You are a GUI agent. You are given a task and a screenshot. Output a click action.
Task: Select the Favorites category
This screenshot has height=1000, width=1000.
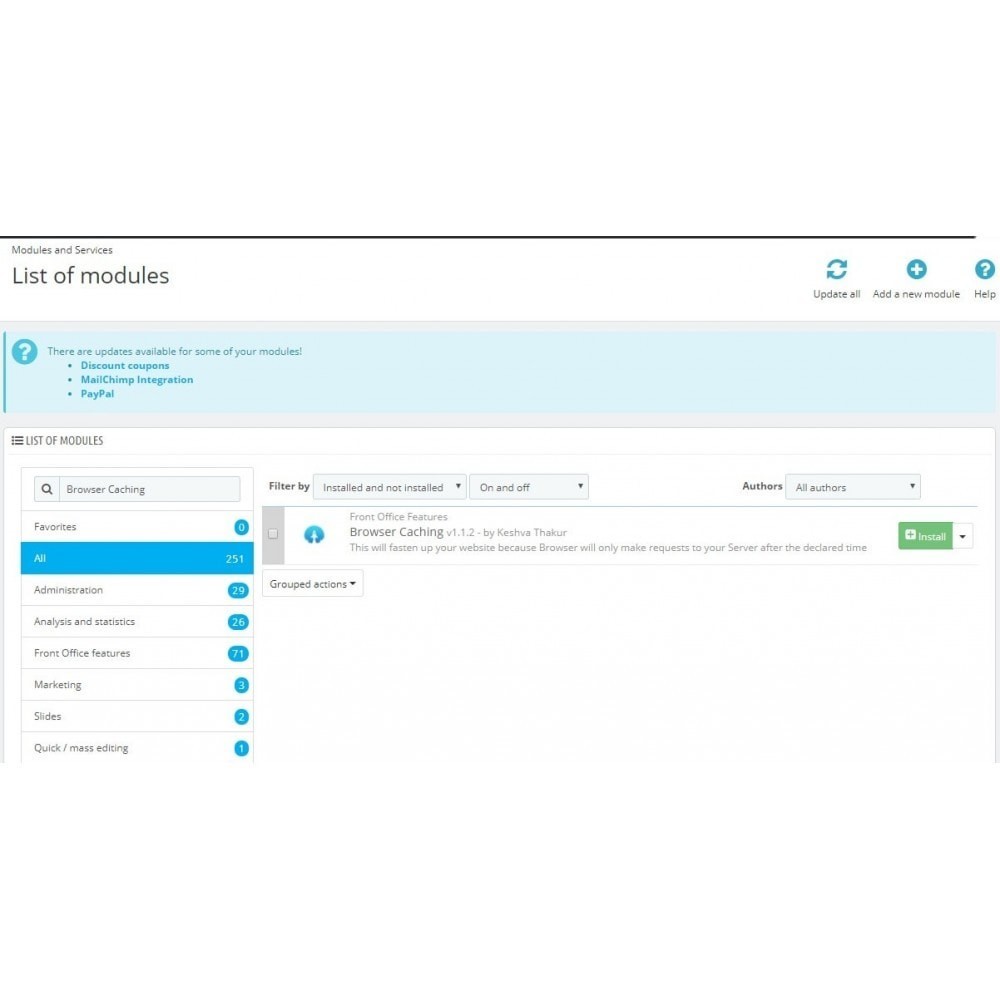[137, 527]
